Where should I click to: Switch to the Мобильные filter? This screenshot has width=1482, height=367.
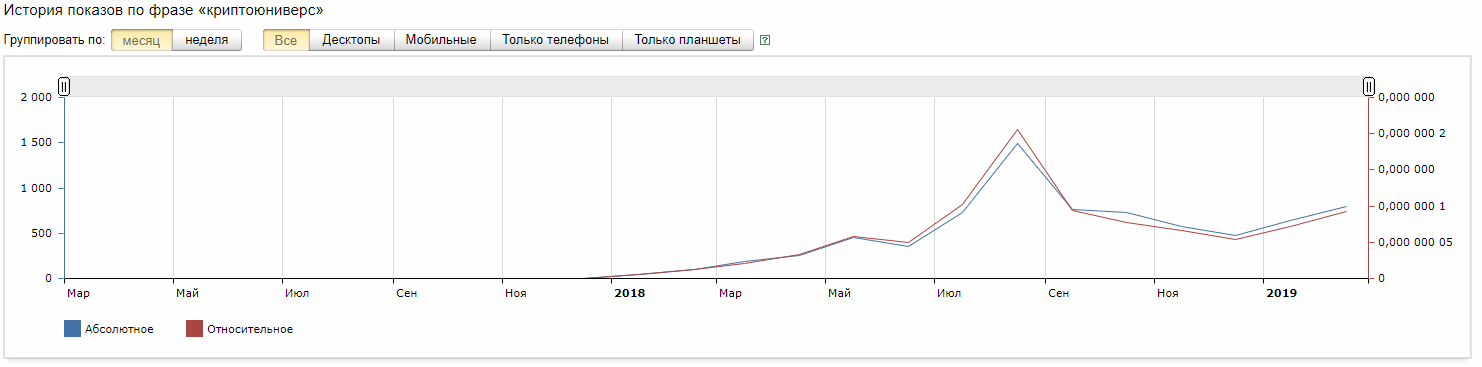pos(441,40)
